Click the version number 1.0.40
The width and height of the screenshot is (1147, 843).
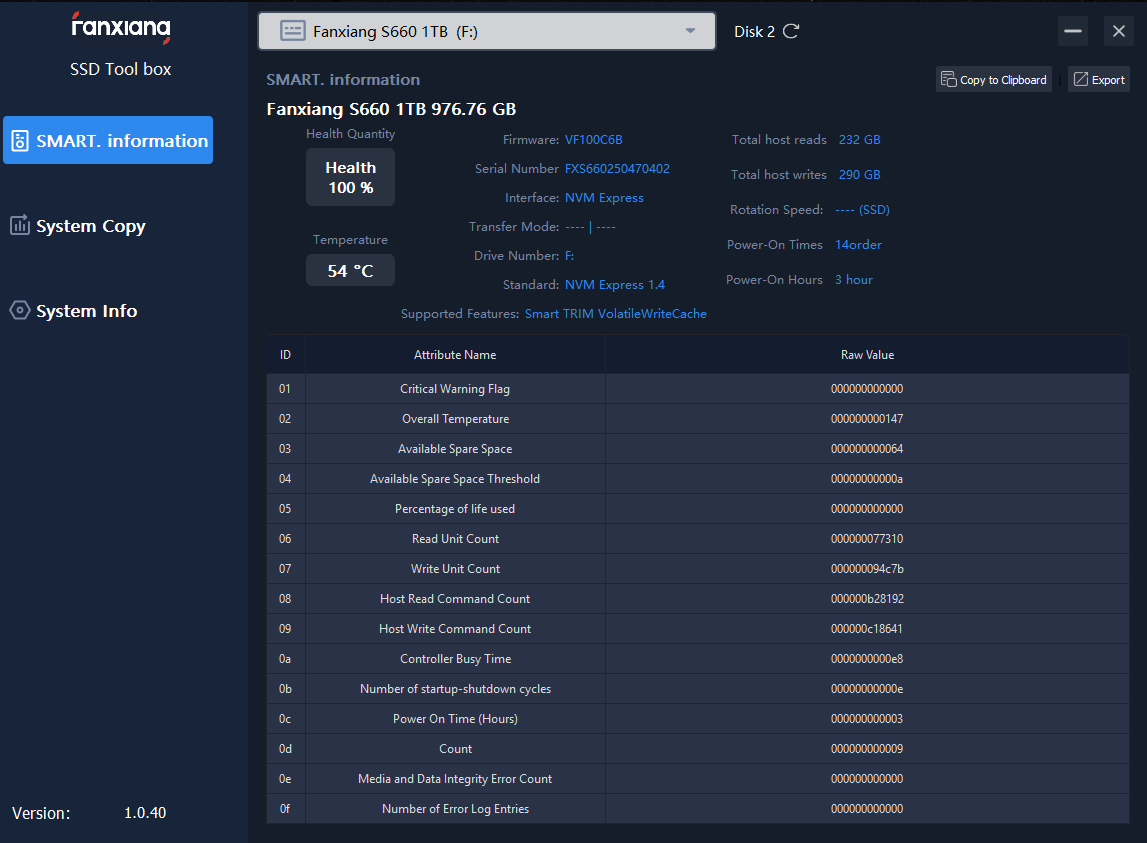coord(145,813)
